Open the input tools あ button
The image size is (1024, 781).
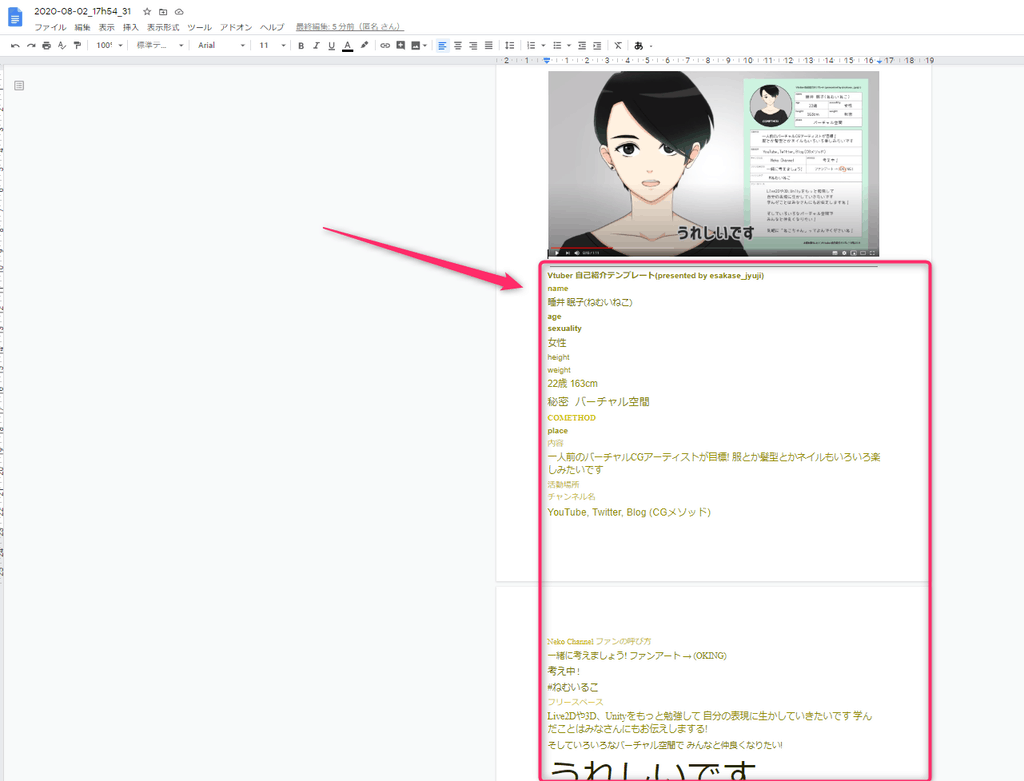click(639, 46)
